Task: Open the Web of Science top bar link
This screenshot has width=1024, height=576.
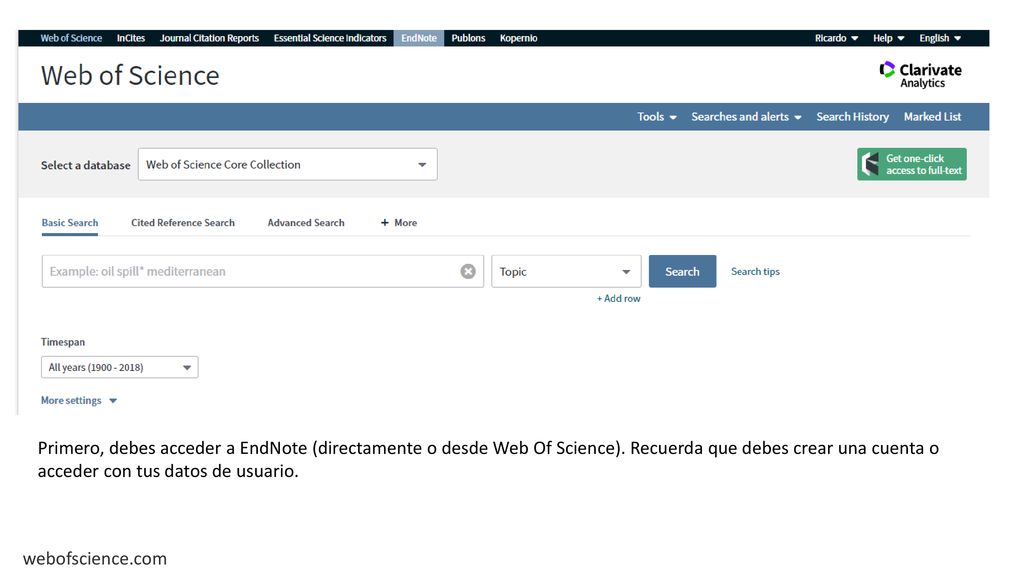Action: point(71,38)
